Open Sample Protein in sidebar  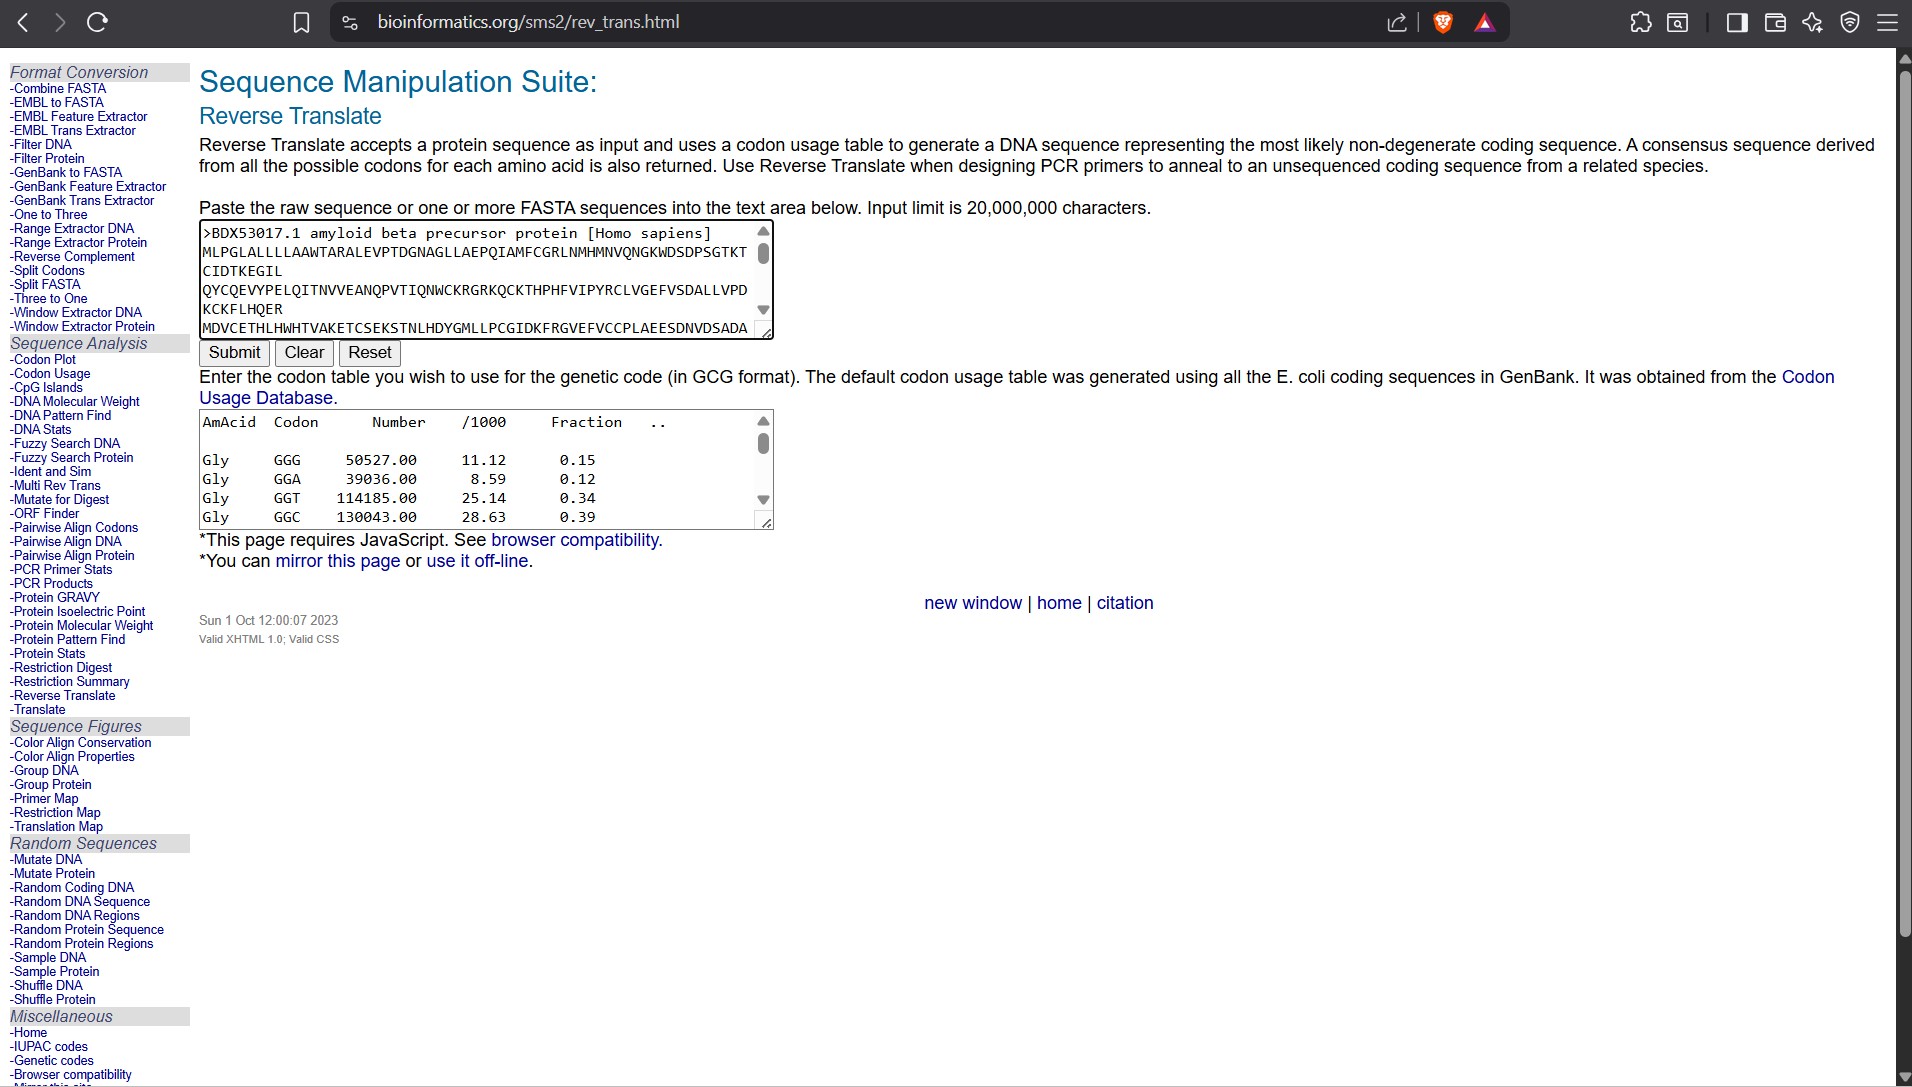(x=57, y=971)
